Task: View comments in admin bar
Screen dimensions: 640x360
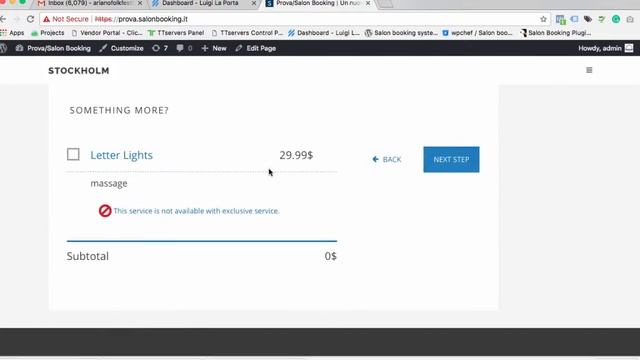Action: [x=184, y=48]
